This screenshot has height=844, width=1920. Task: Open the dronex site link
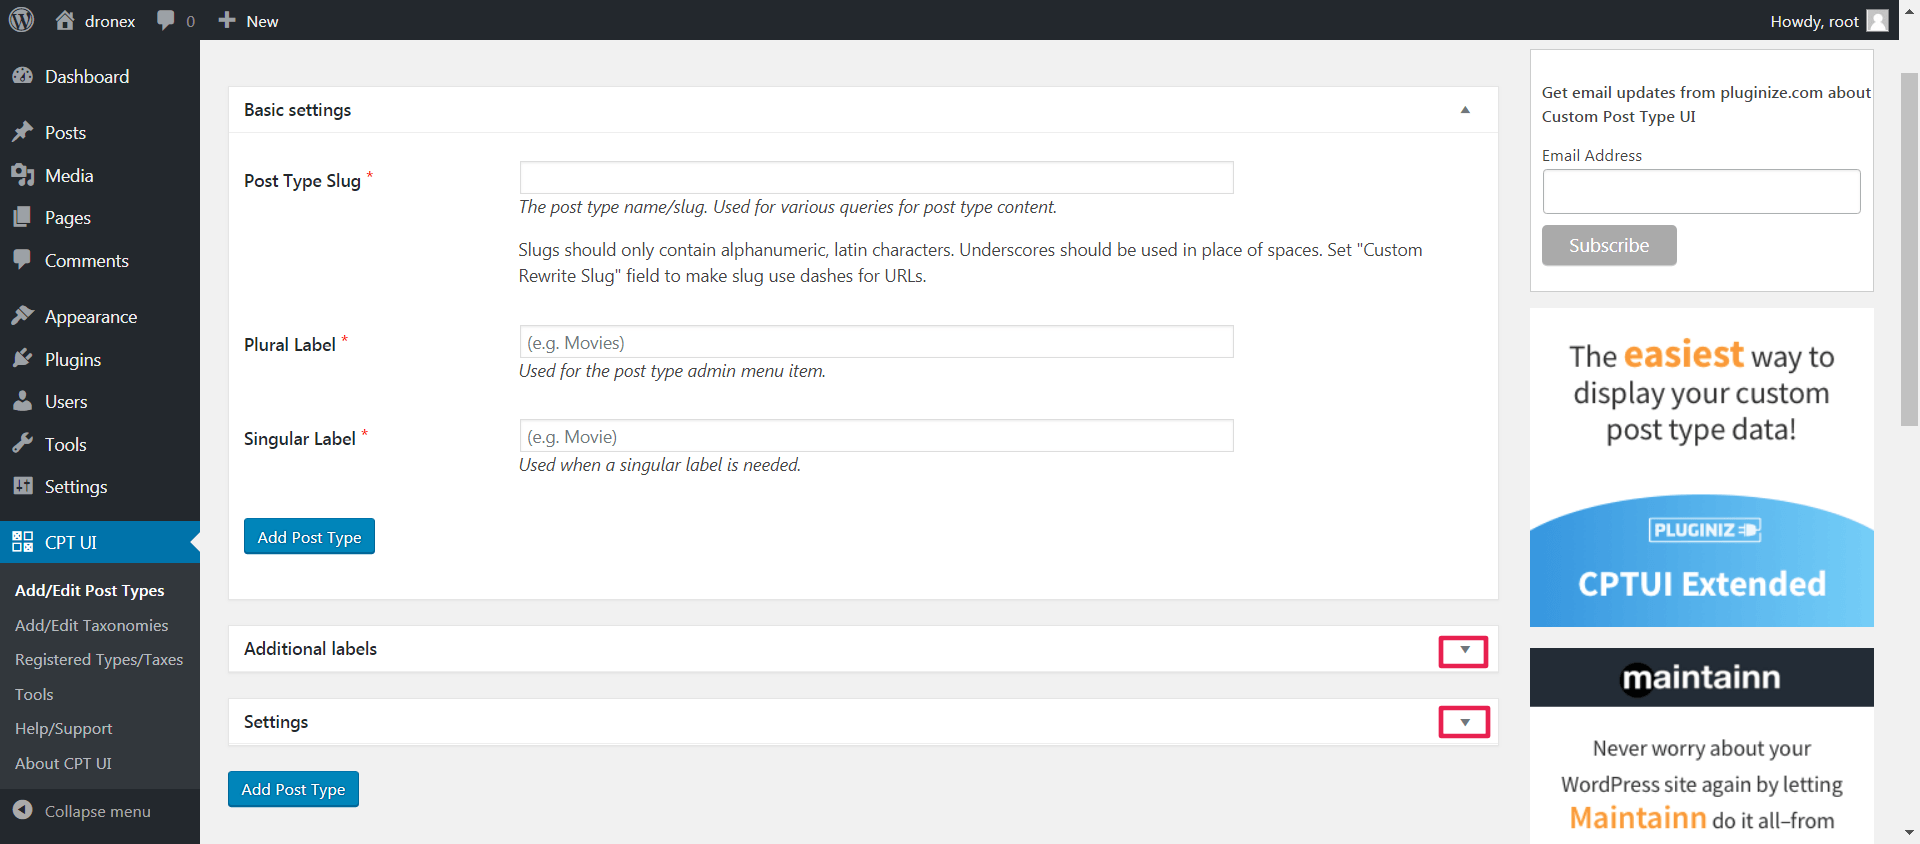110,21
